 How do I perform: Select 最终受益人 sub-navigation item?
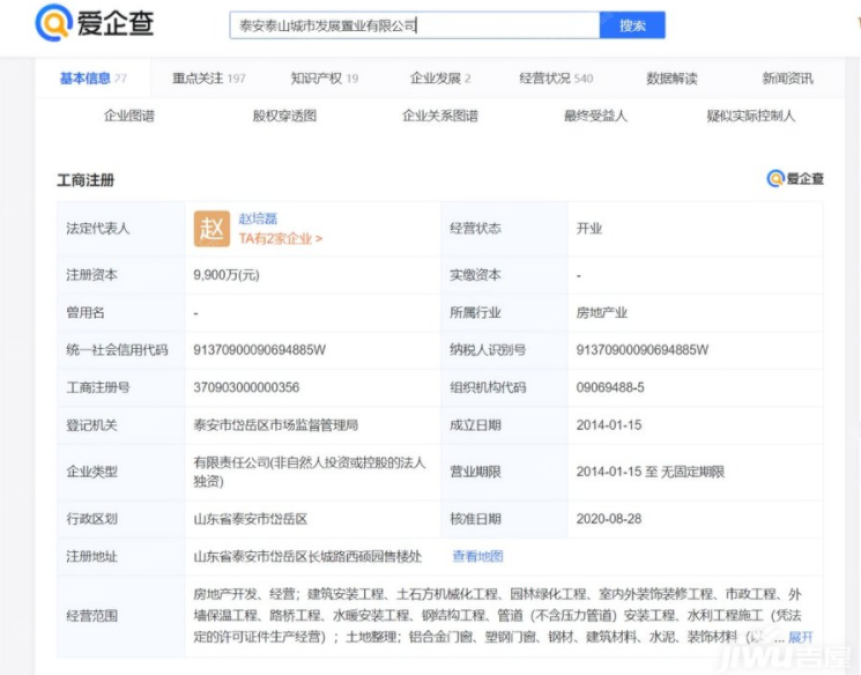[x=595, y=116]
